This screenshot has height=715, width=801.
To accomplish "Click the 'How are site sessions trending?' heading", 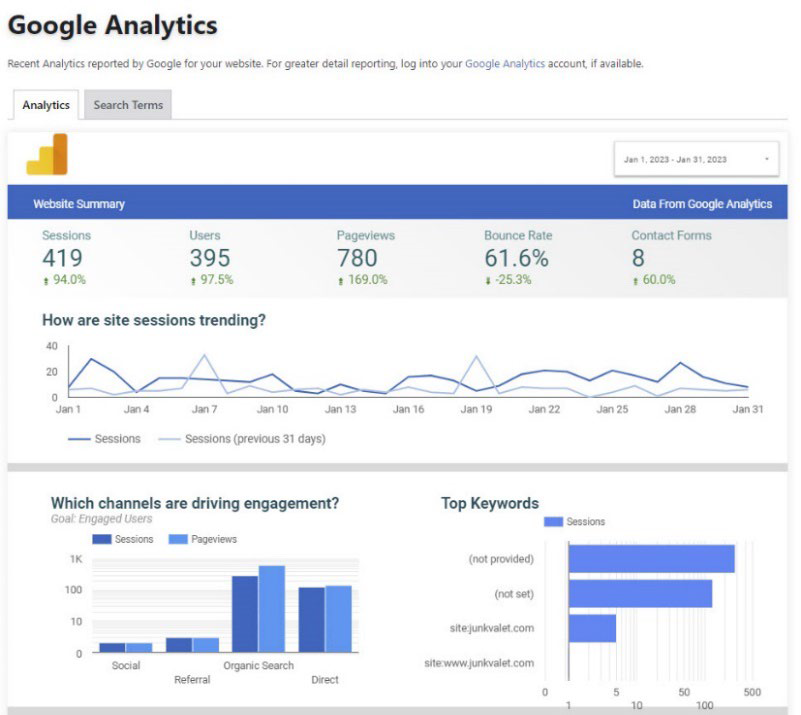I will coord(154,320).
